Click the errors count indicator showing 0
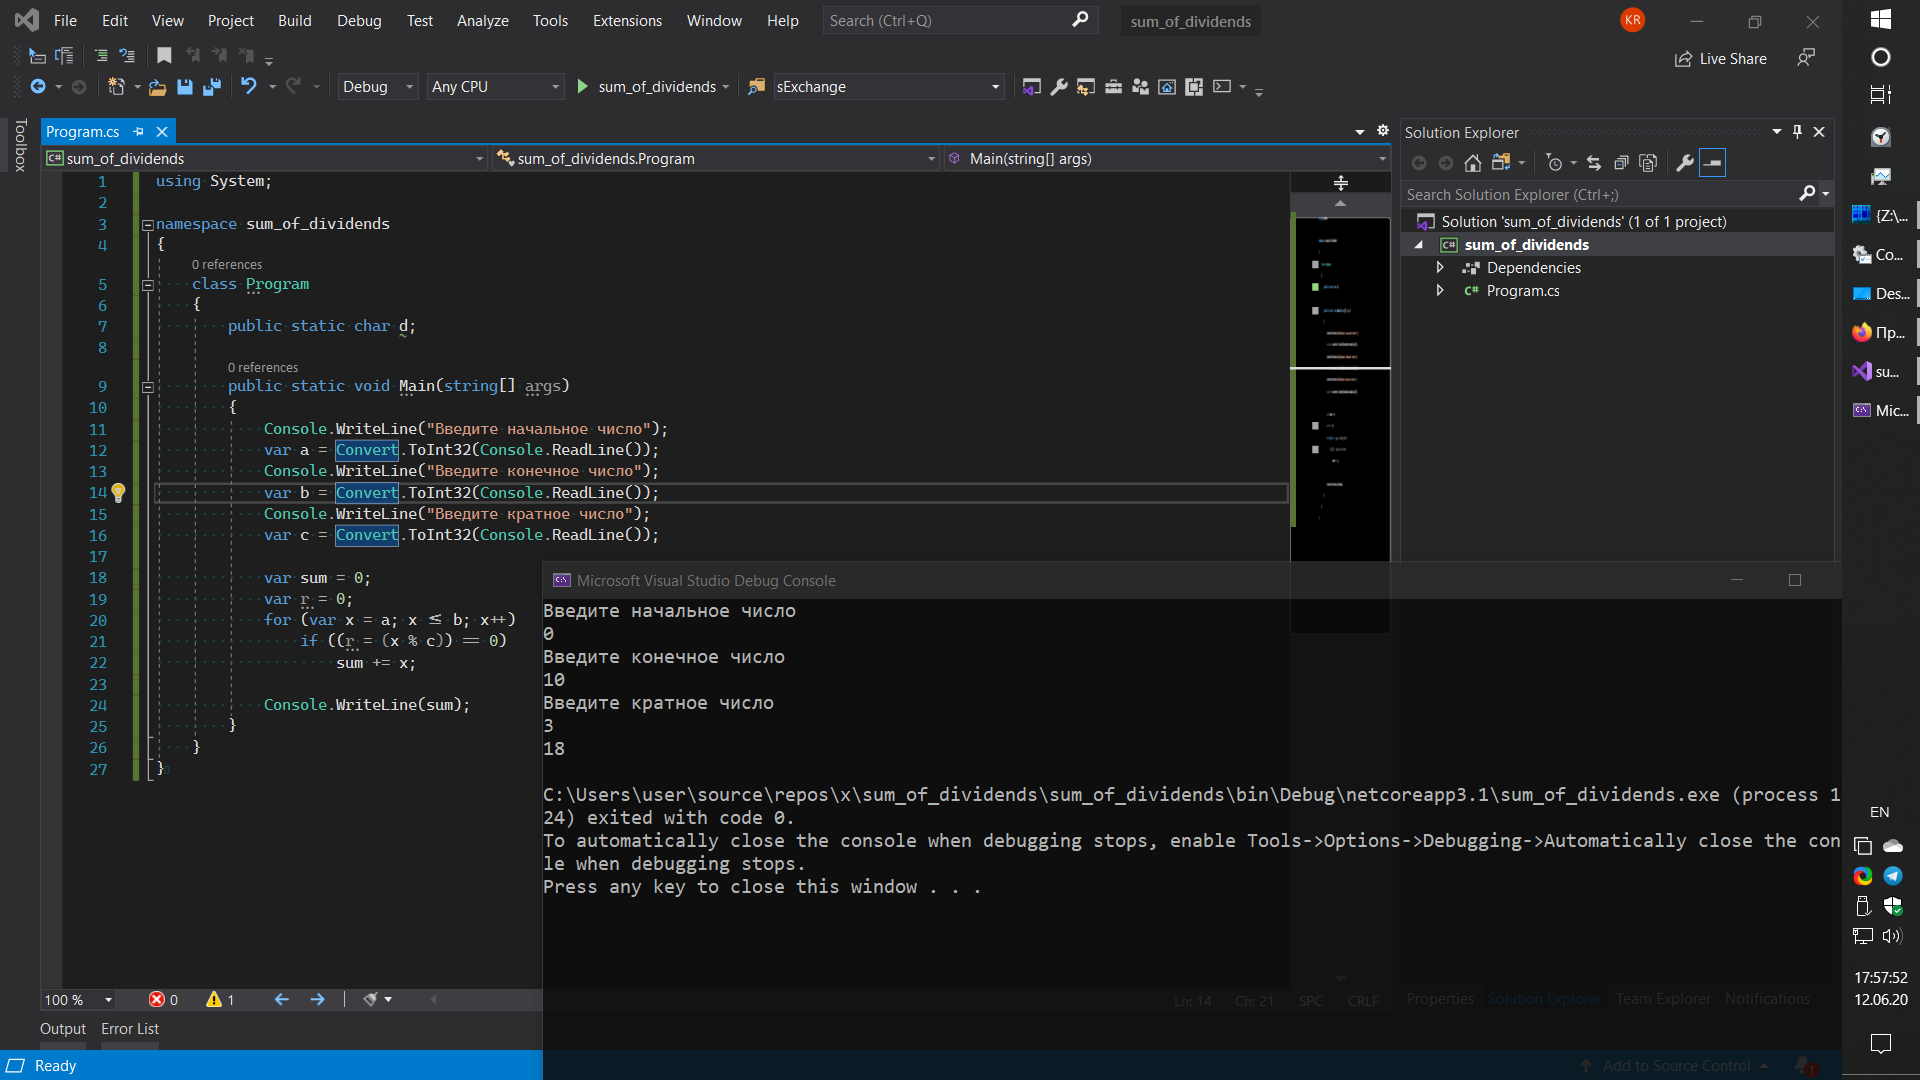Image resolution: width=1920 pixels, height=1080 pixels. pos(164,1000)
